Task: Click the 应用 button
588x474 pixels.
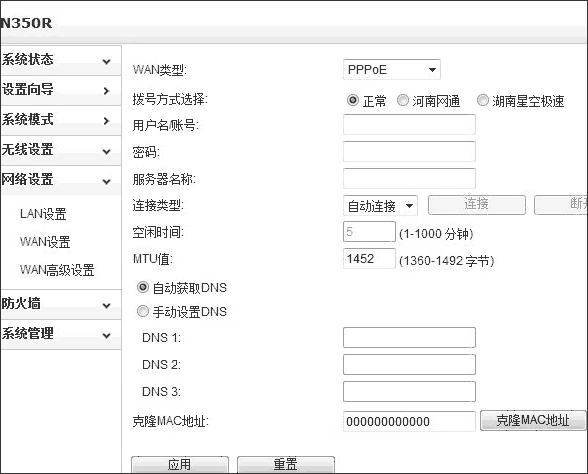Action: click(x=180, y=465)
